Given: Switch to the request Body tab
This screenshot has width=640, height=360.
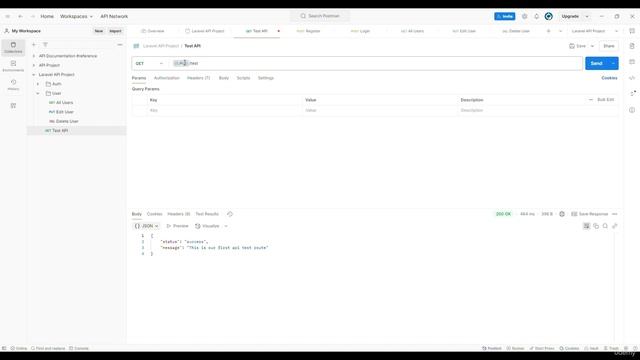Looking at the screenshot, I should point(224,78).
